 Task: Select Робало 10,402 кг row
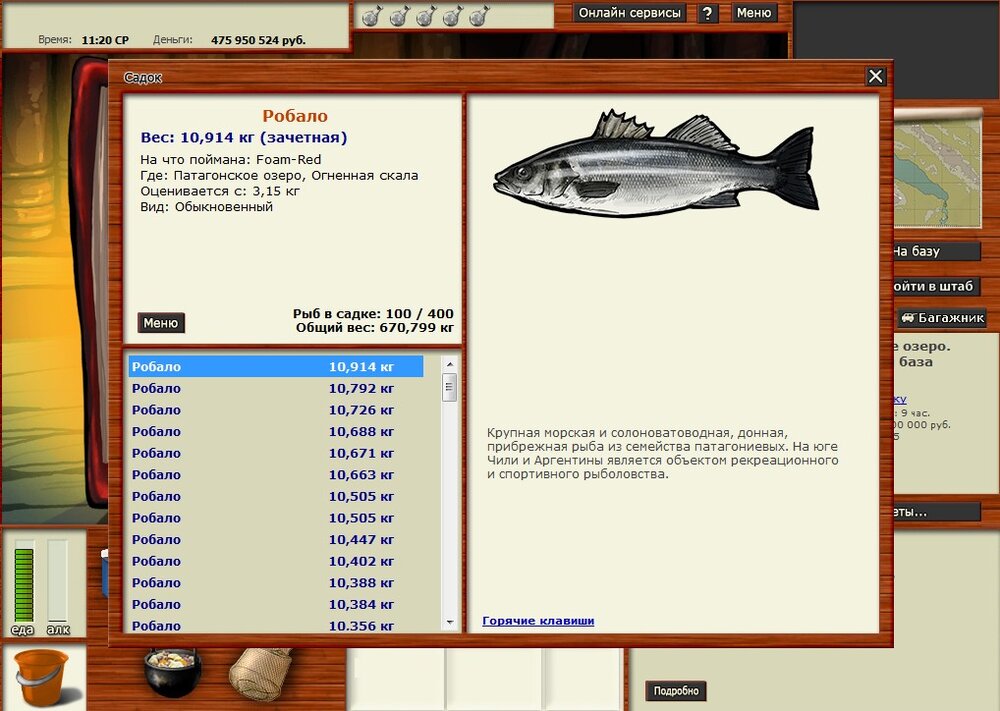tap(276, 561)
